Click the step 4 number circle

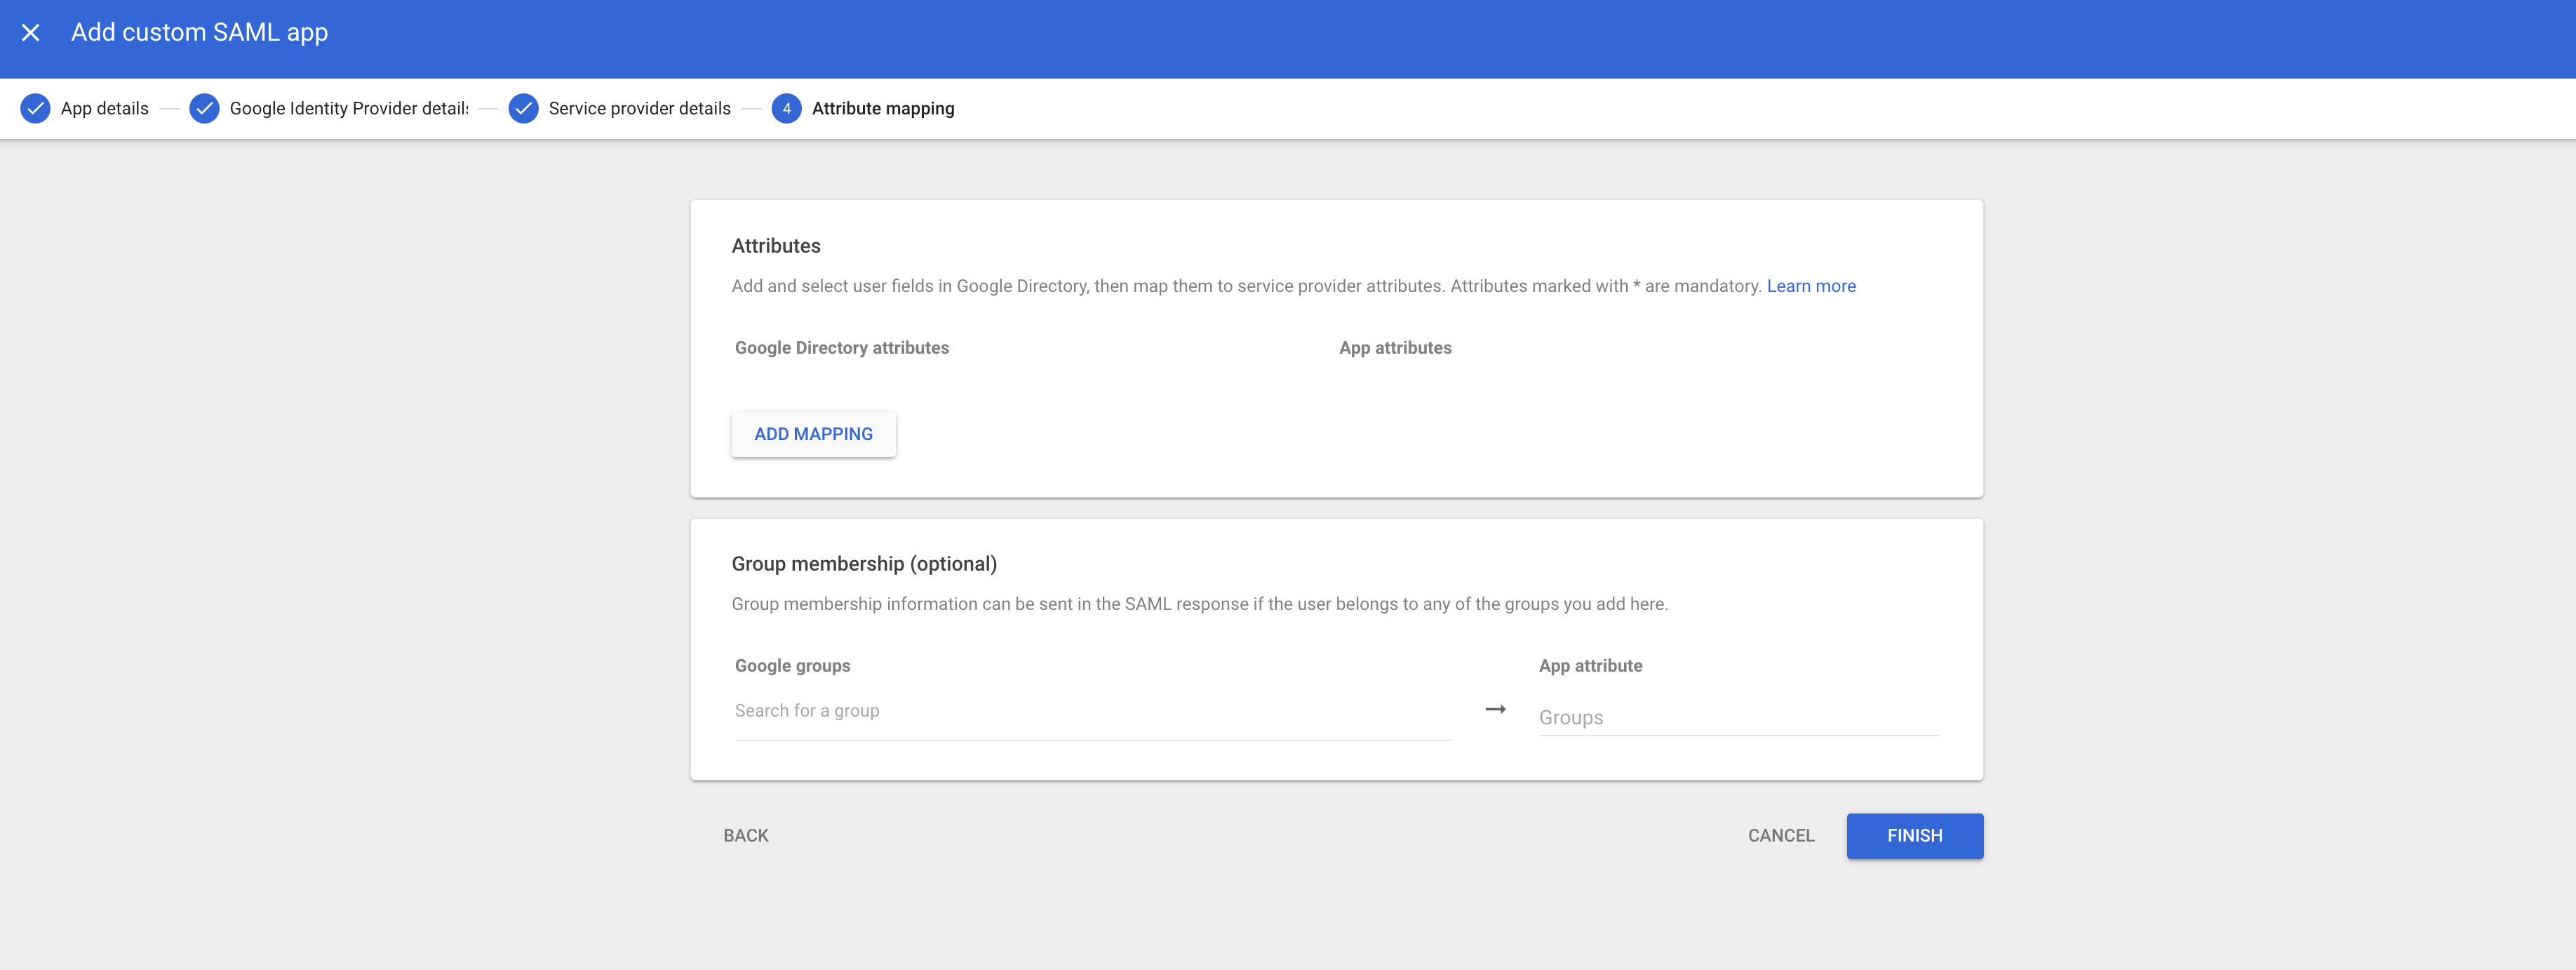(786, 108)
